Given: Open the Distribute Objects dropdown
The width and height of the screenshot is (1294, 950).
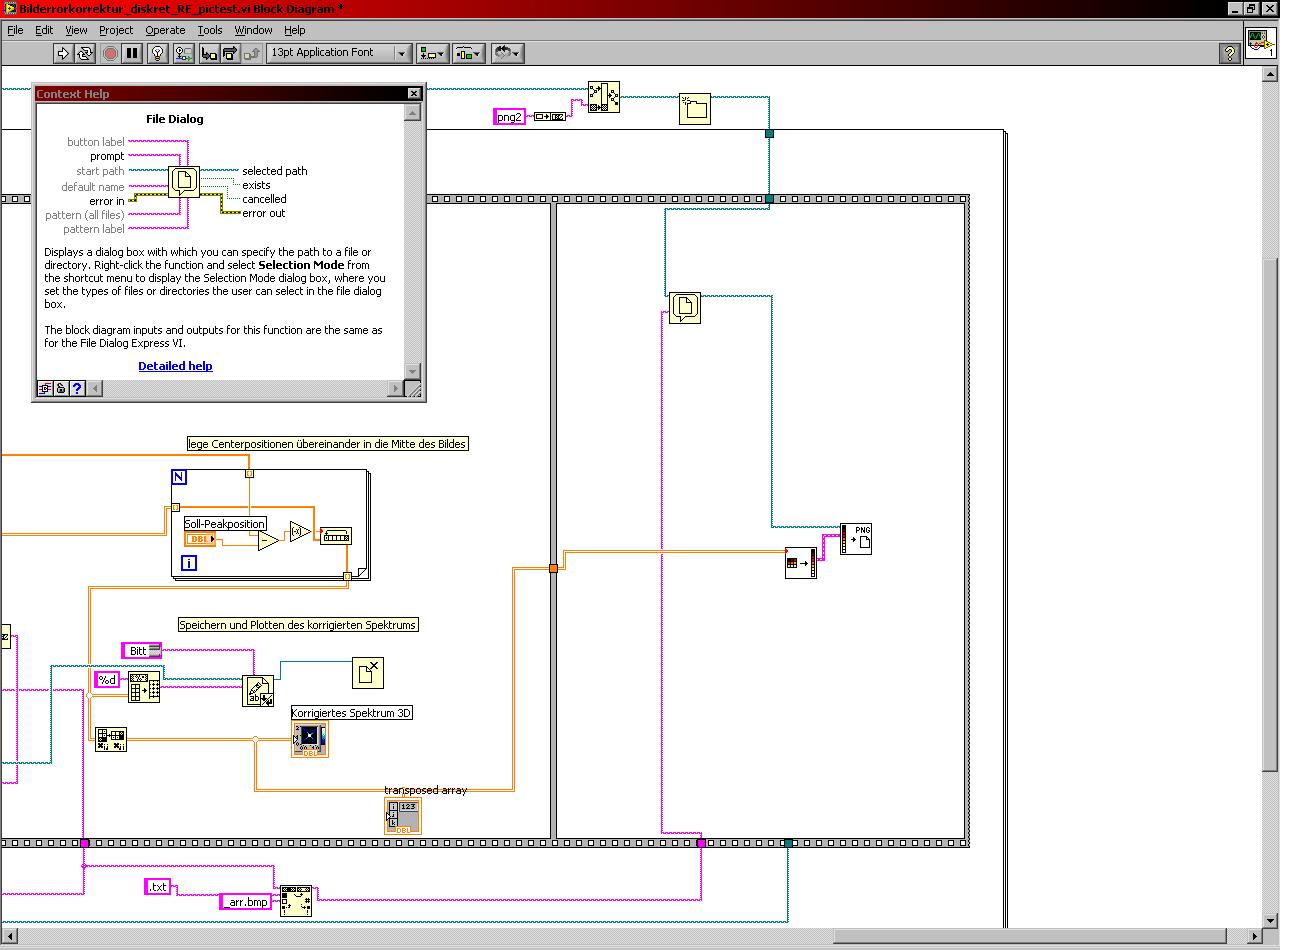Looking at the screenshot, I should [x=469, y=53].
